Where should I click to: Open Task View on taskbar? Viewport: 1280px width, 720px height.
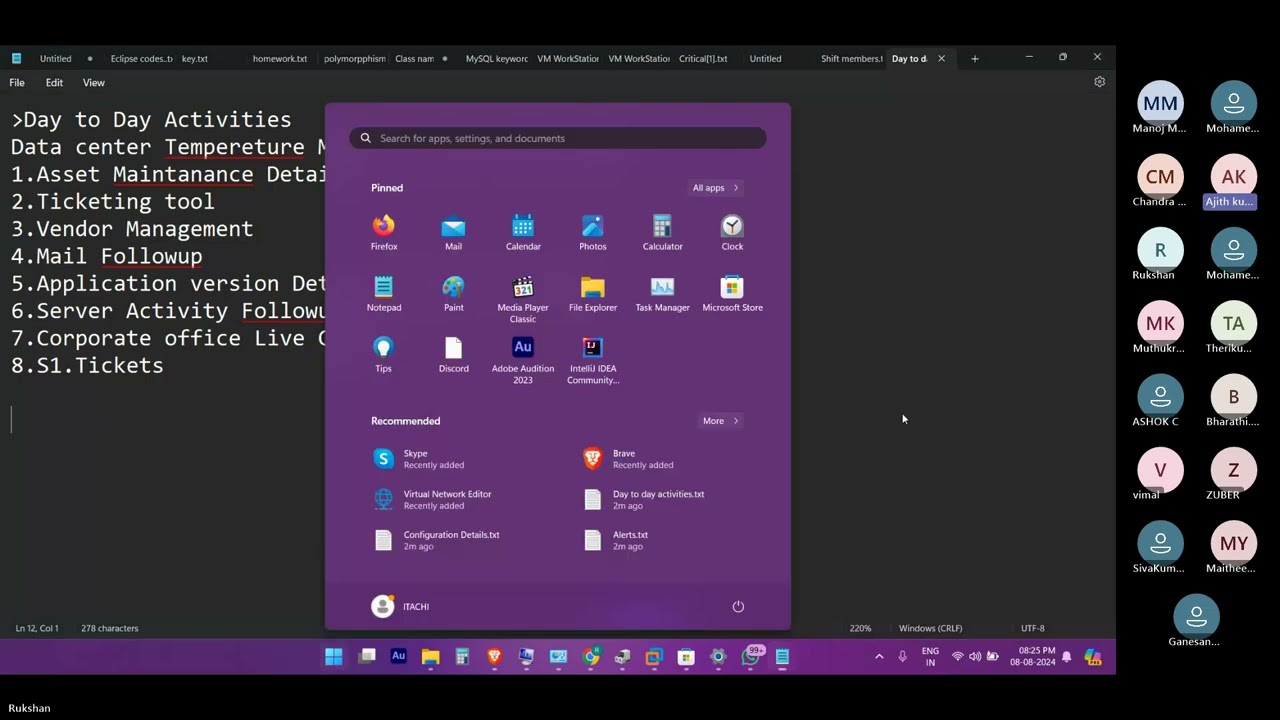pyautogui.click(x=367, y=657)
